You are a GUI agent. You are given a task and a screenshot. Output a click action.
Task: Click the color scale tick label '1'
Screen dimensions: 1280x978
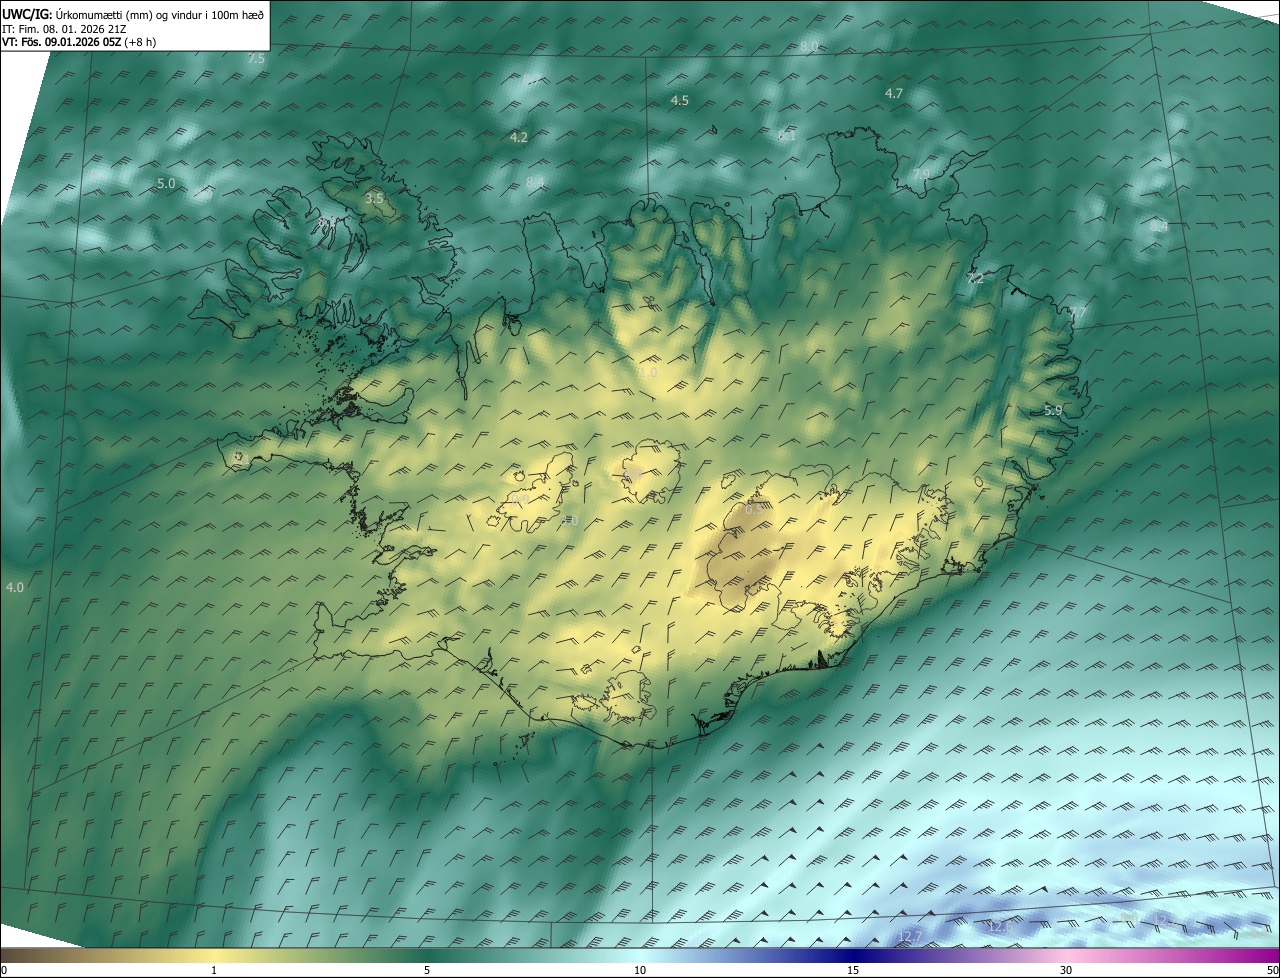(214, 970)
